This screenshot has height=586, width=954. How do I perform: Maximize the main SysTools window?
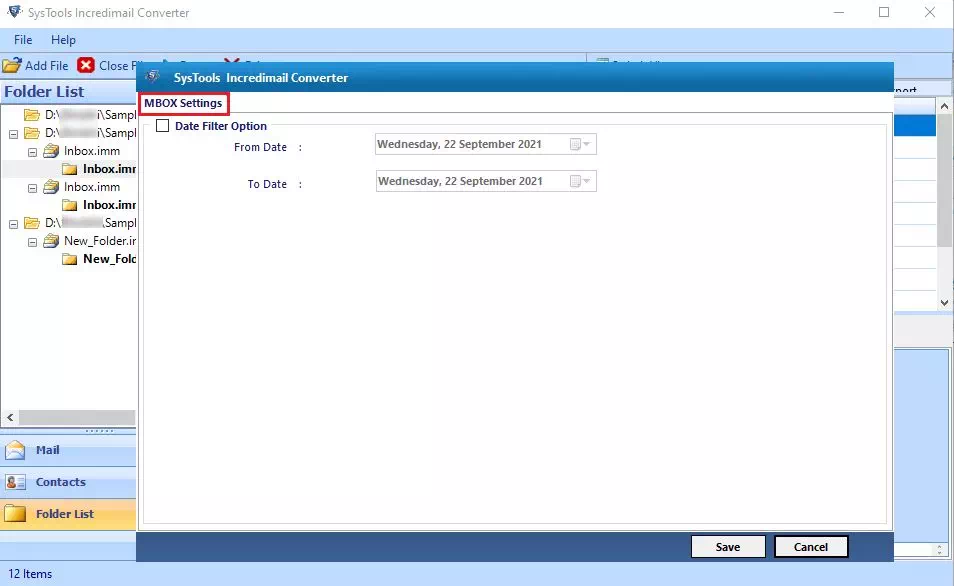884,12
